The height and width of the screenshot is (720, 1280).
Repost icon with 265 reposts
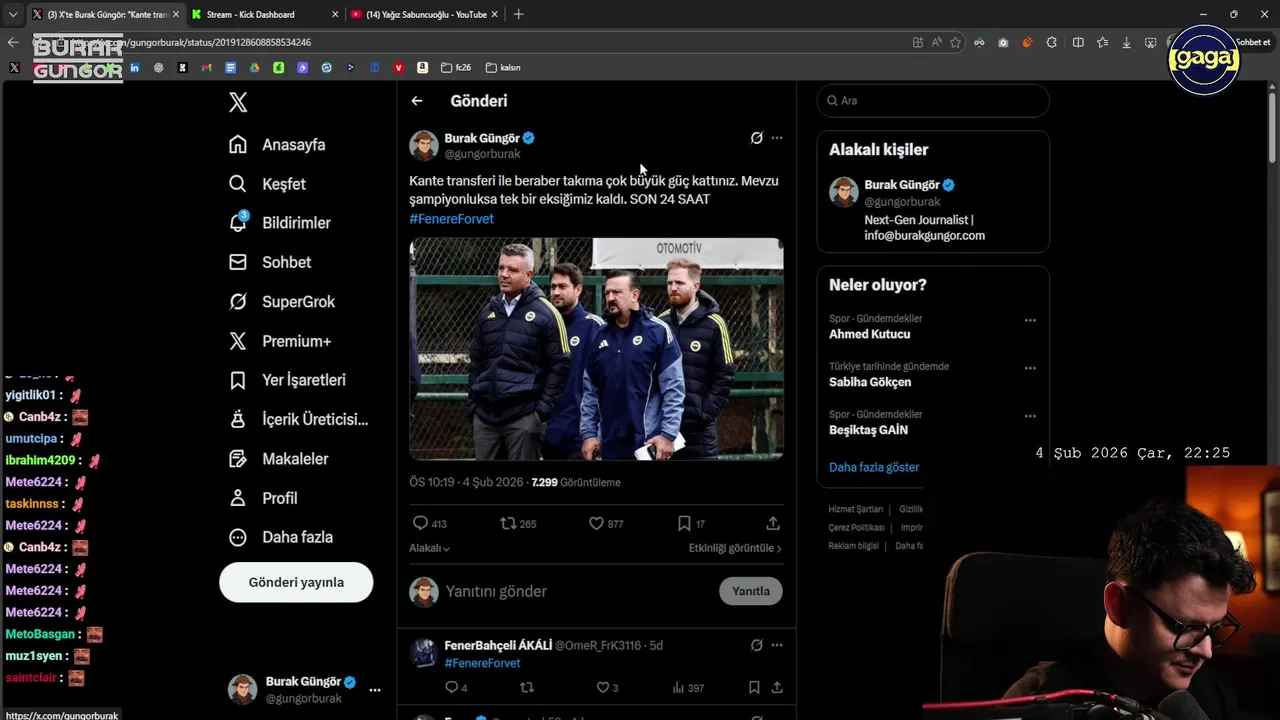[x=508, y=523]
